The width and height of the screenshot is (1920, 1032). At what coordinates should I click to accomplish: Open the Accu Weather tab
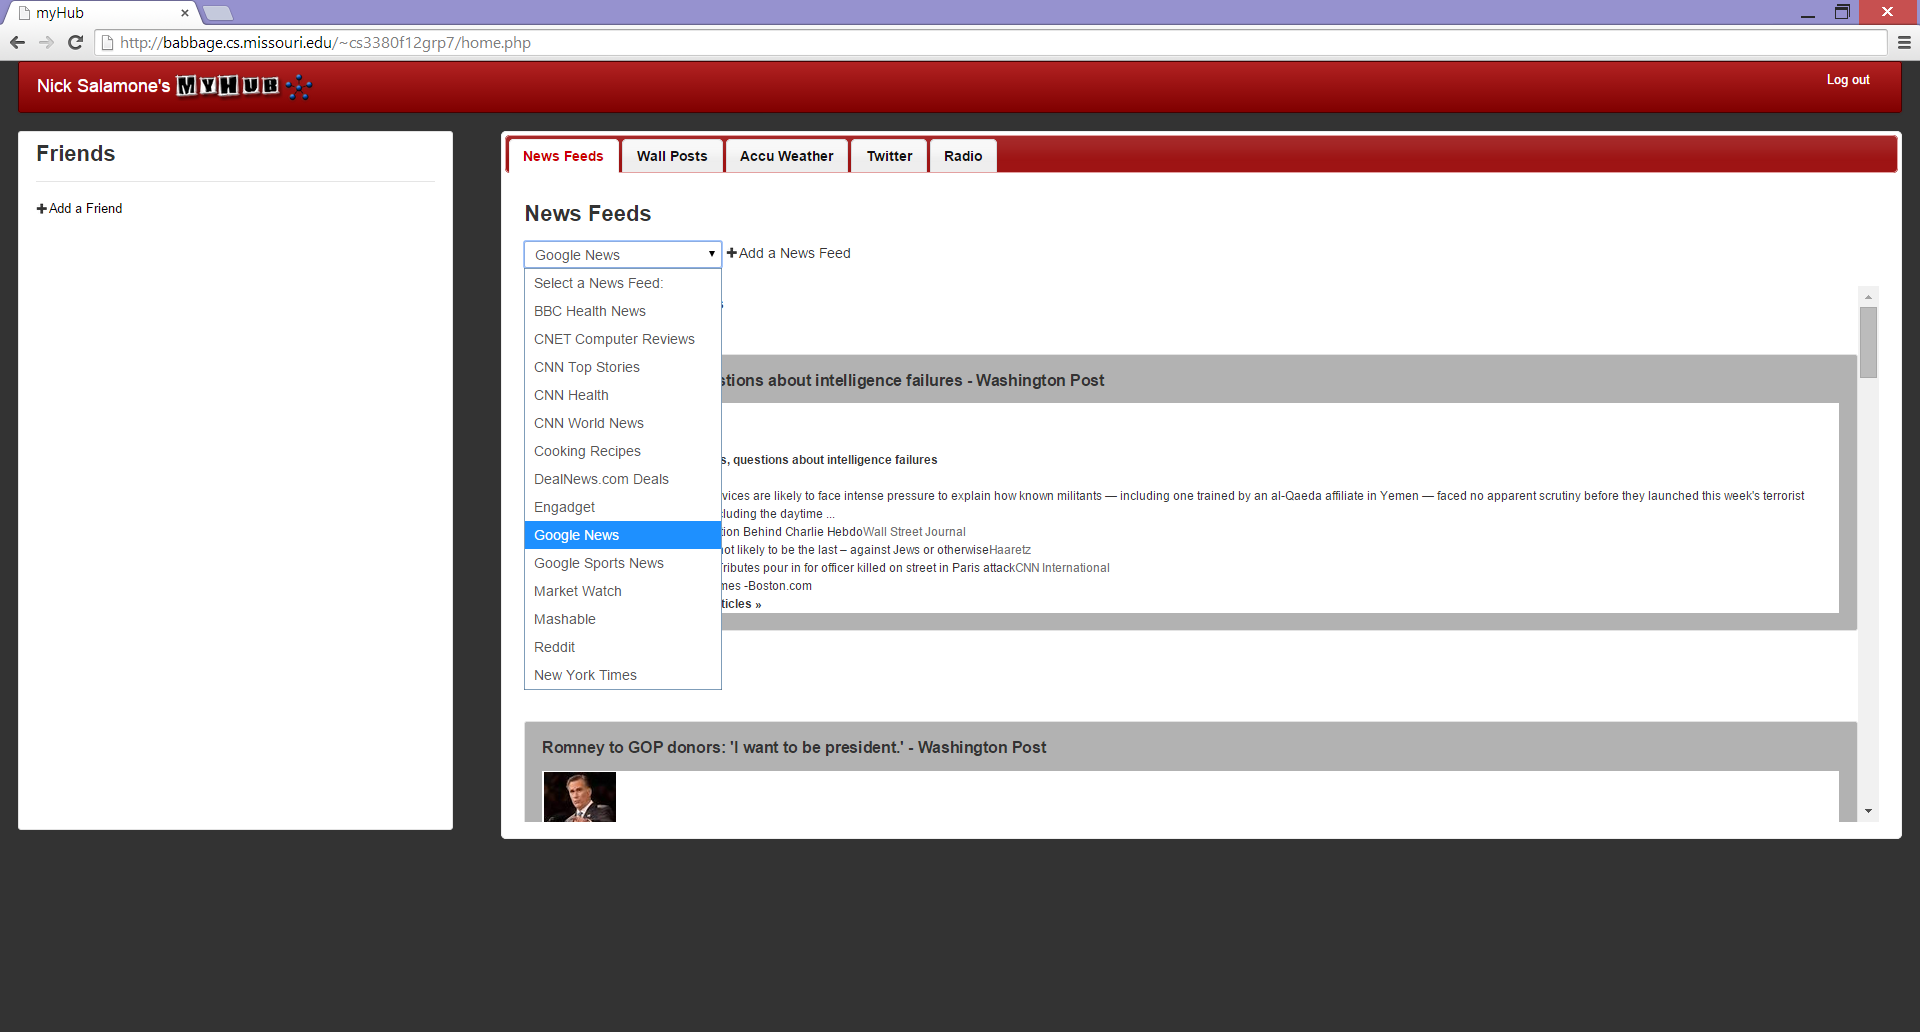pyautogui.click(x=787, y=156)
